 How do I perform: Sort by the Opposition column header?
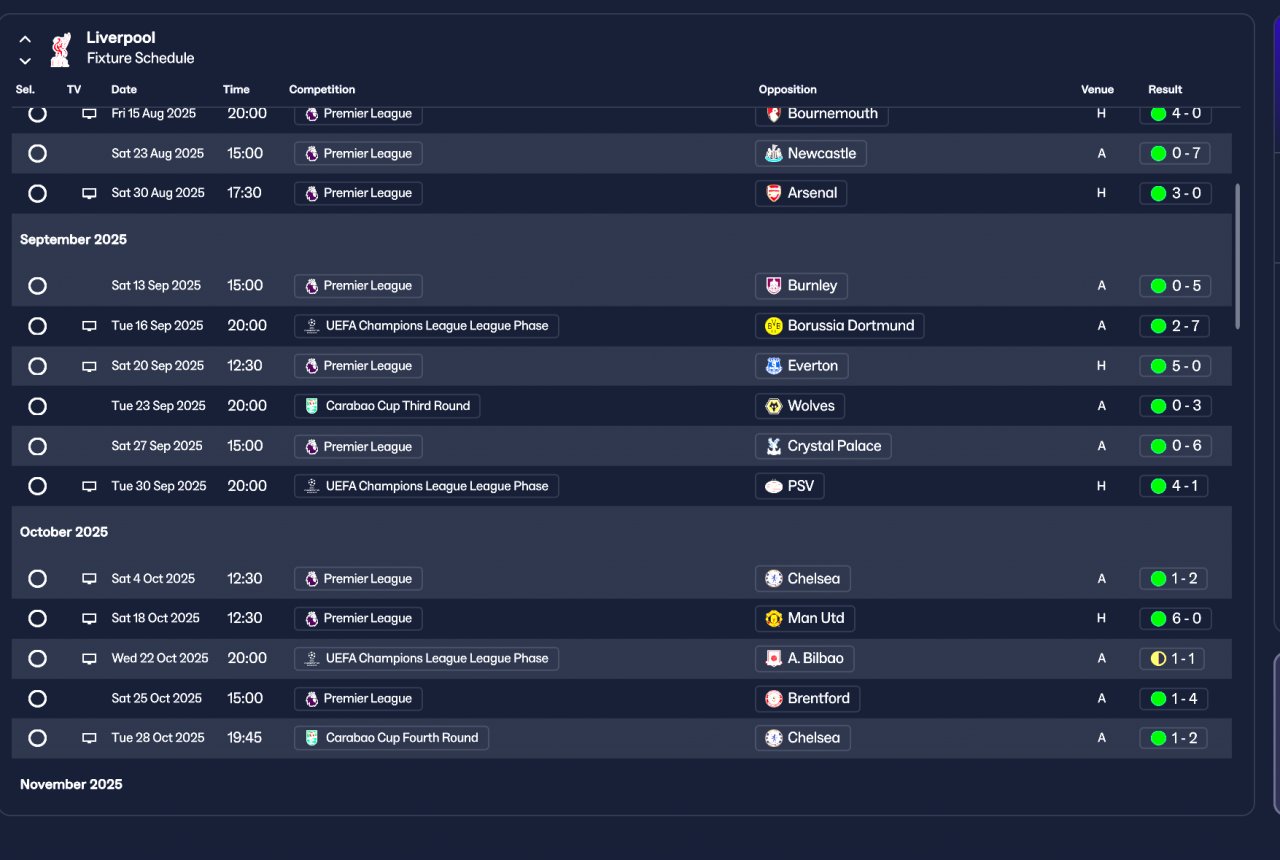point(787,90)
